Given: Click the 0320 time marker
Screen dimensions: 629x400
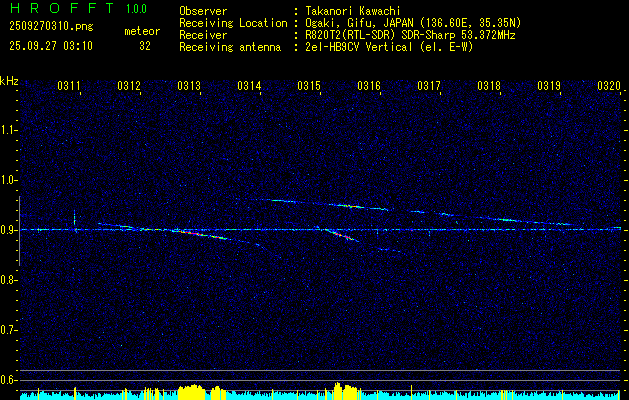Looking at the screenshot, I should point(609,85).
